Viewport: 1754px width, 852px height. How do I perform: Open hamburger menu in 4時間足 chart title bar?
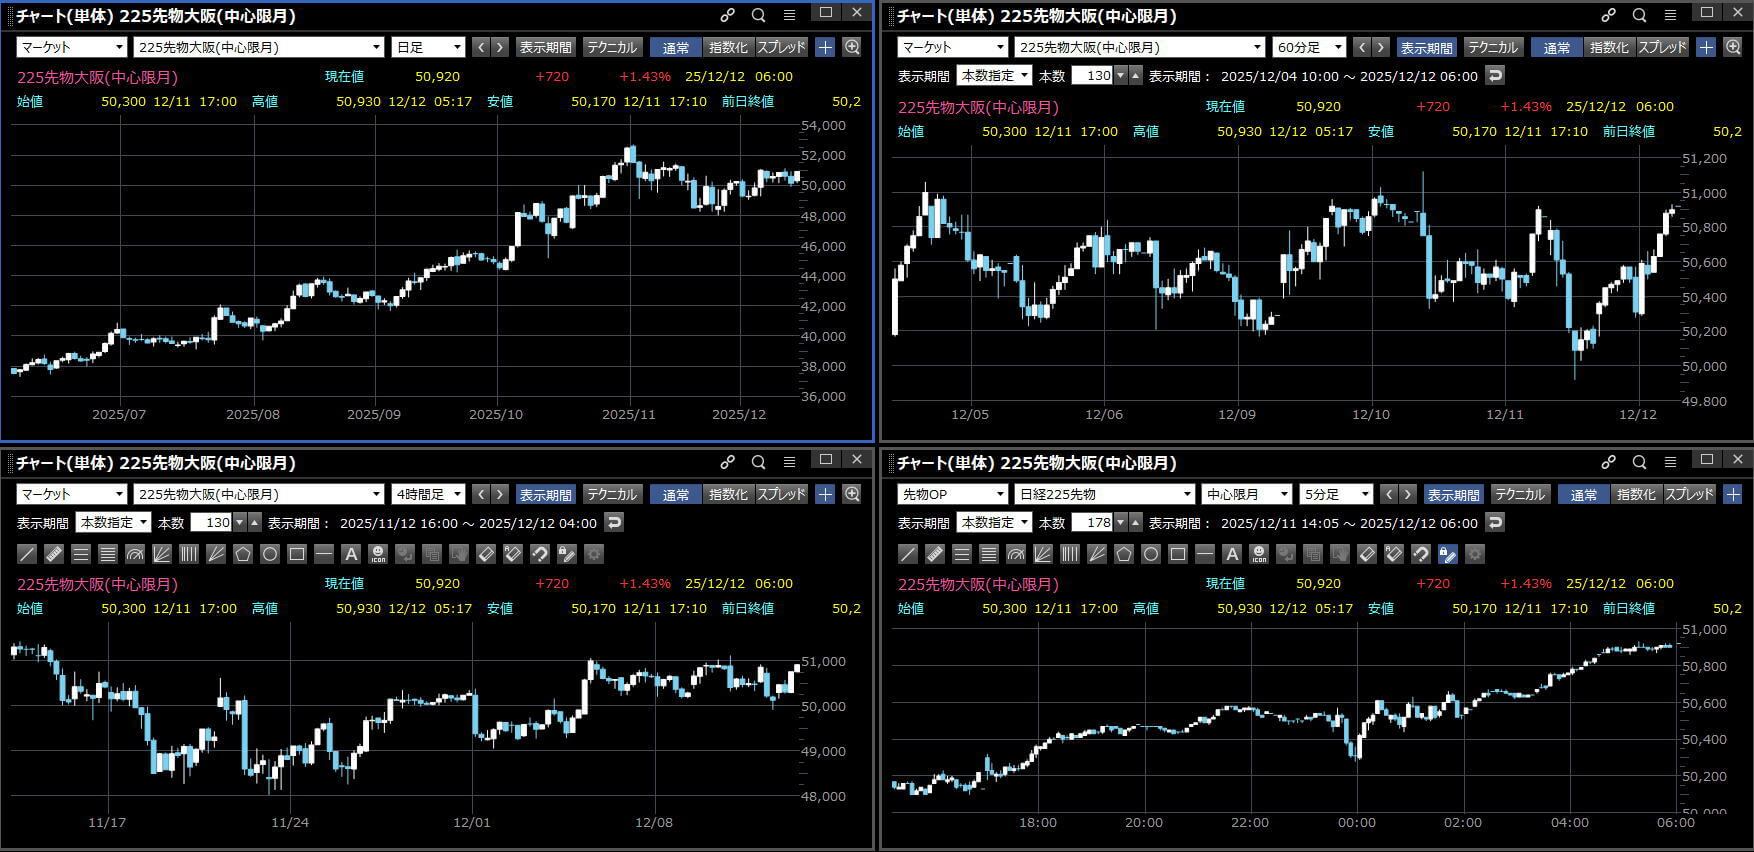[789, 462]
